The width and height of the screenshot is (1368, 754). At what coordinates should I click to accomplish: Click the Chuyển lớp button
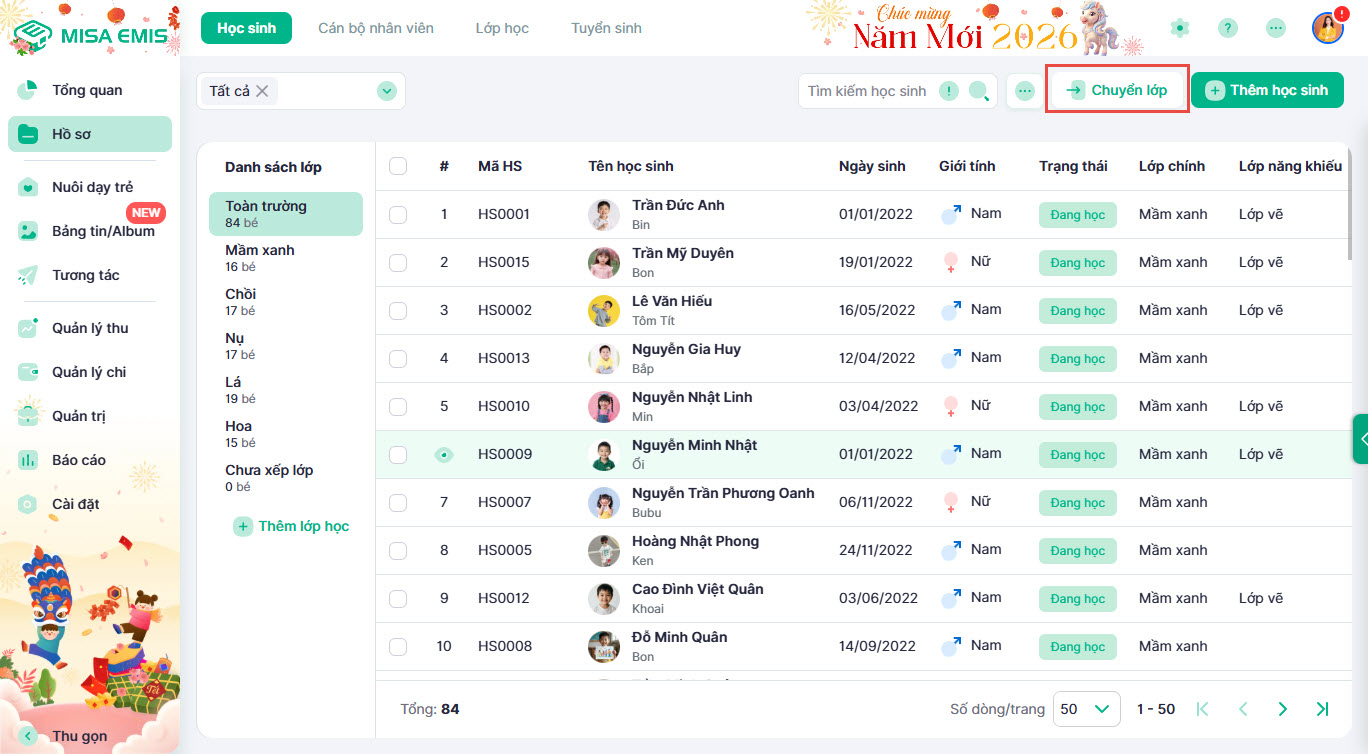click(x=1117, y=90)
